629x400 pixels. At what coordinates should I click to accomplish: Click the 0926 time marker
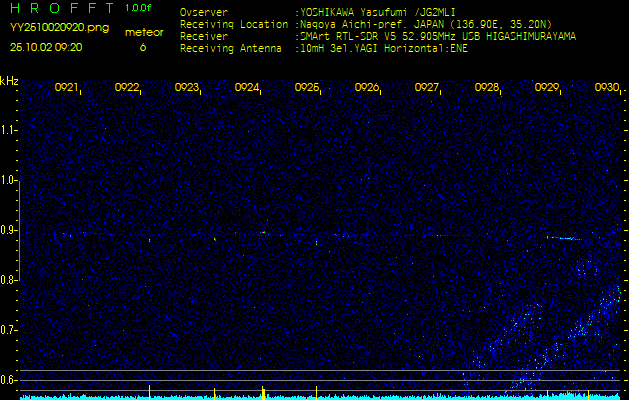(367, 87)
